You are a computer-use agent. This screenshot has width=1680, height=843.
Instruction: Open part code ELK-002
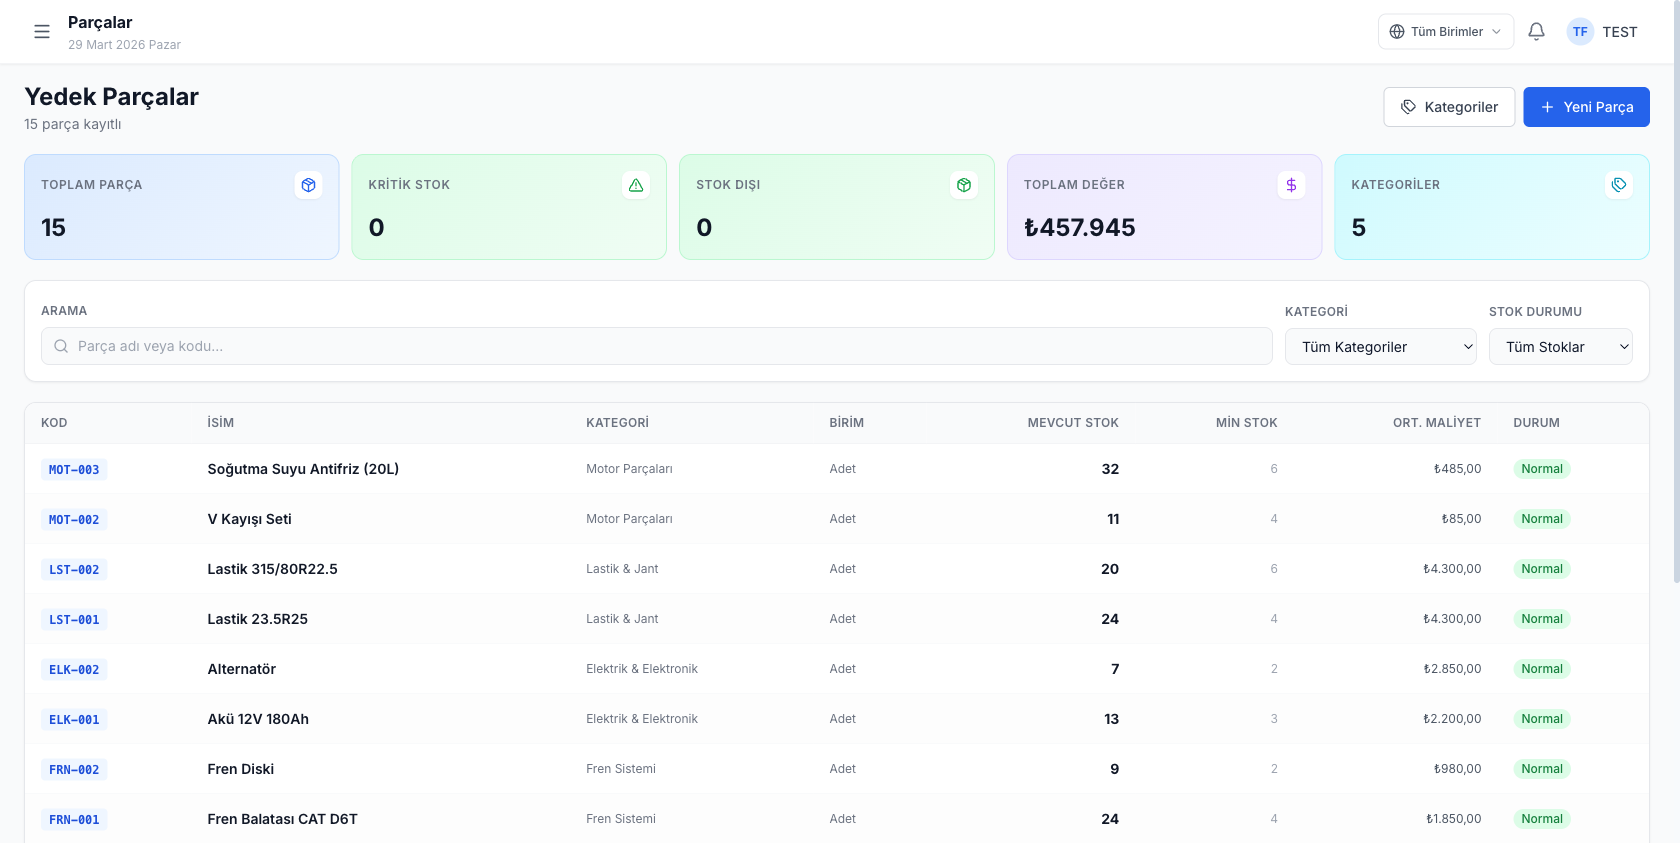(74, 670)
